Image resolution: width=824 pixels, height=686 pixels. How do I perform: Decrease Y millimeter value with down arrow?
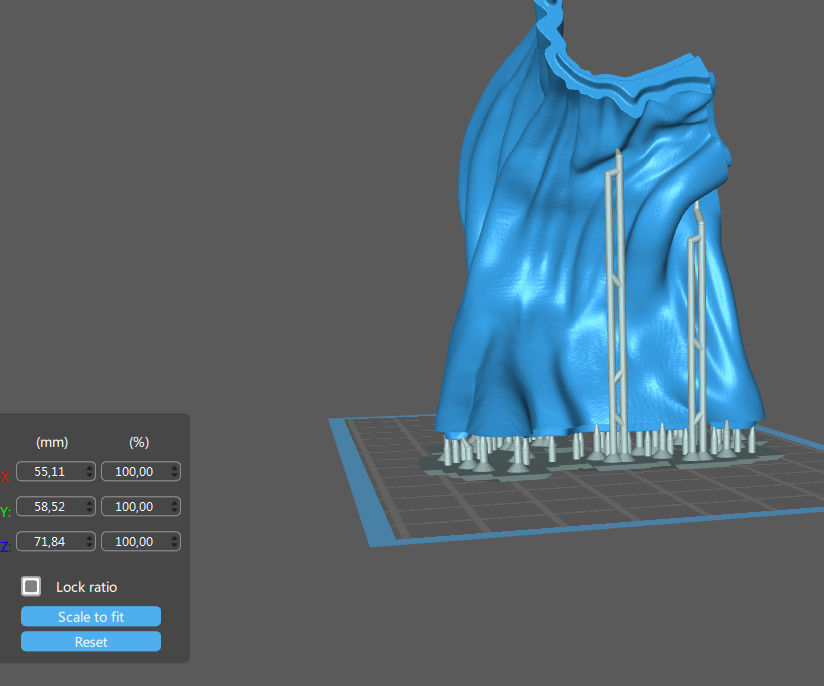pyautogui.click(x=90, y=511)
